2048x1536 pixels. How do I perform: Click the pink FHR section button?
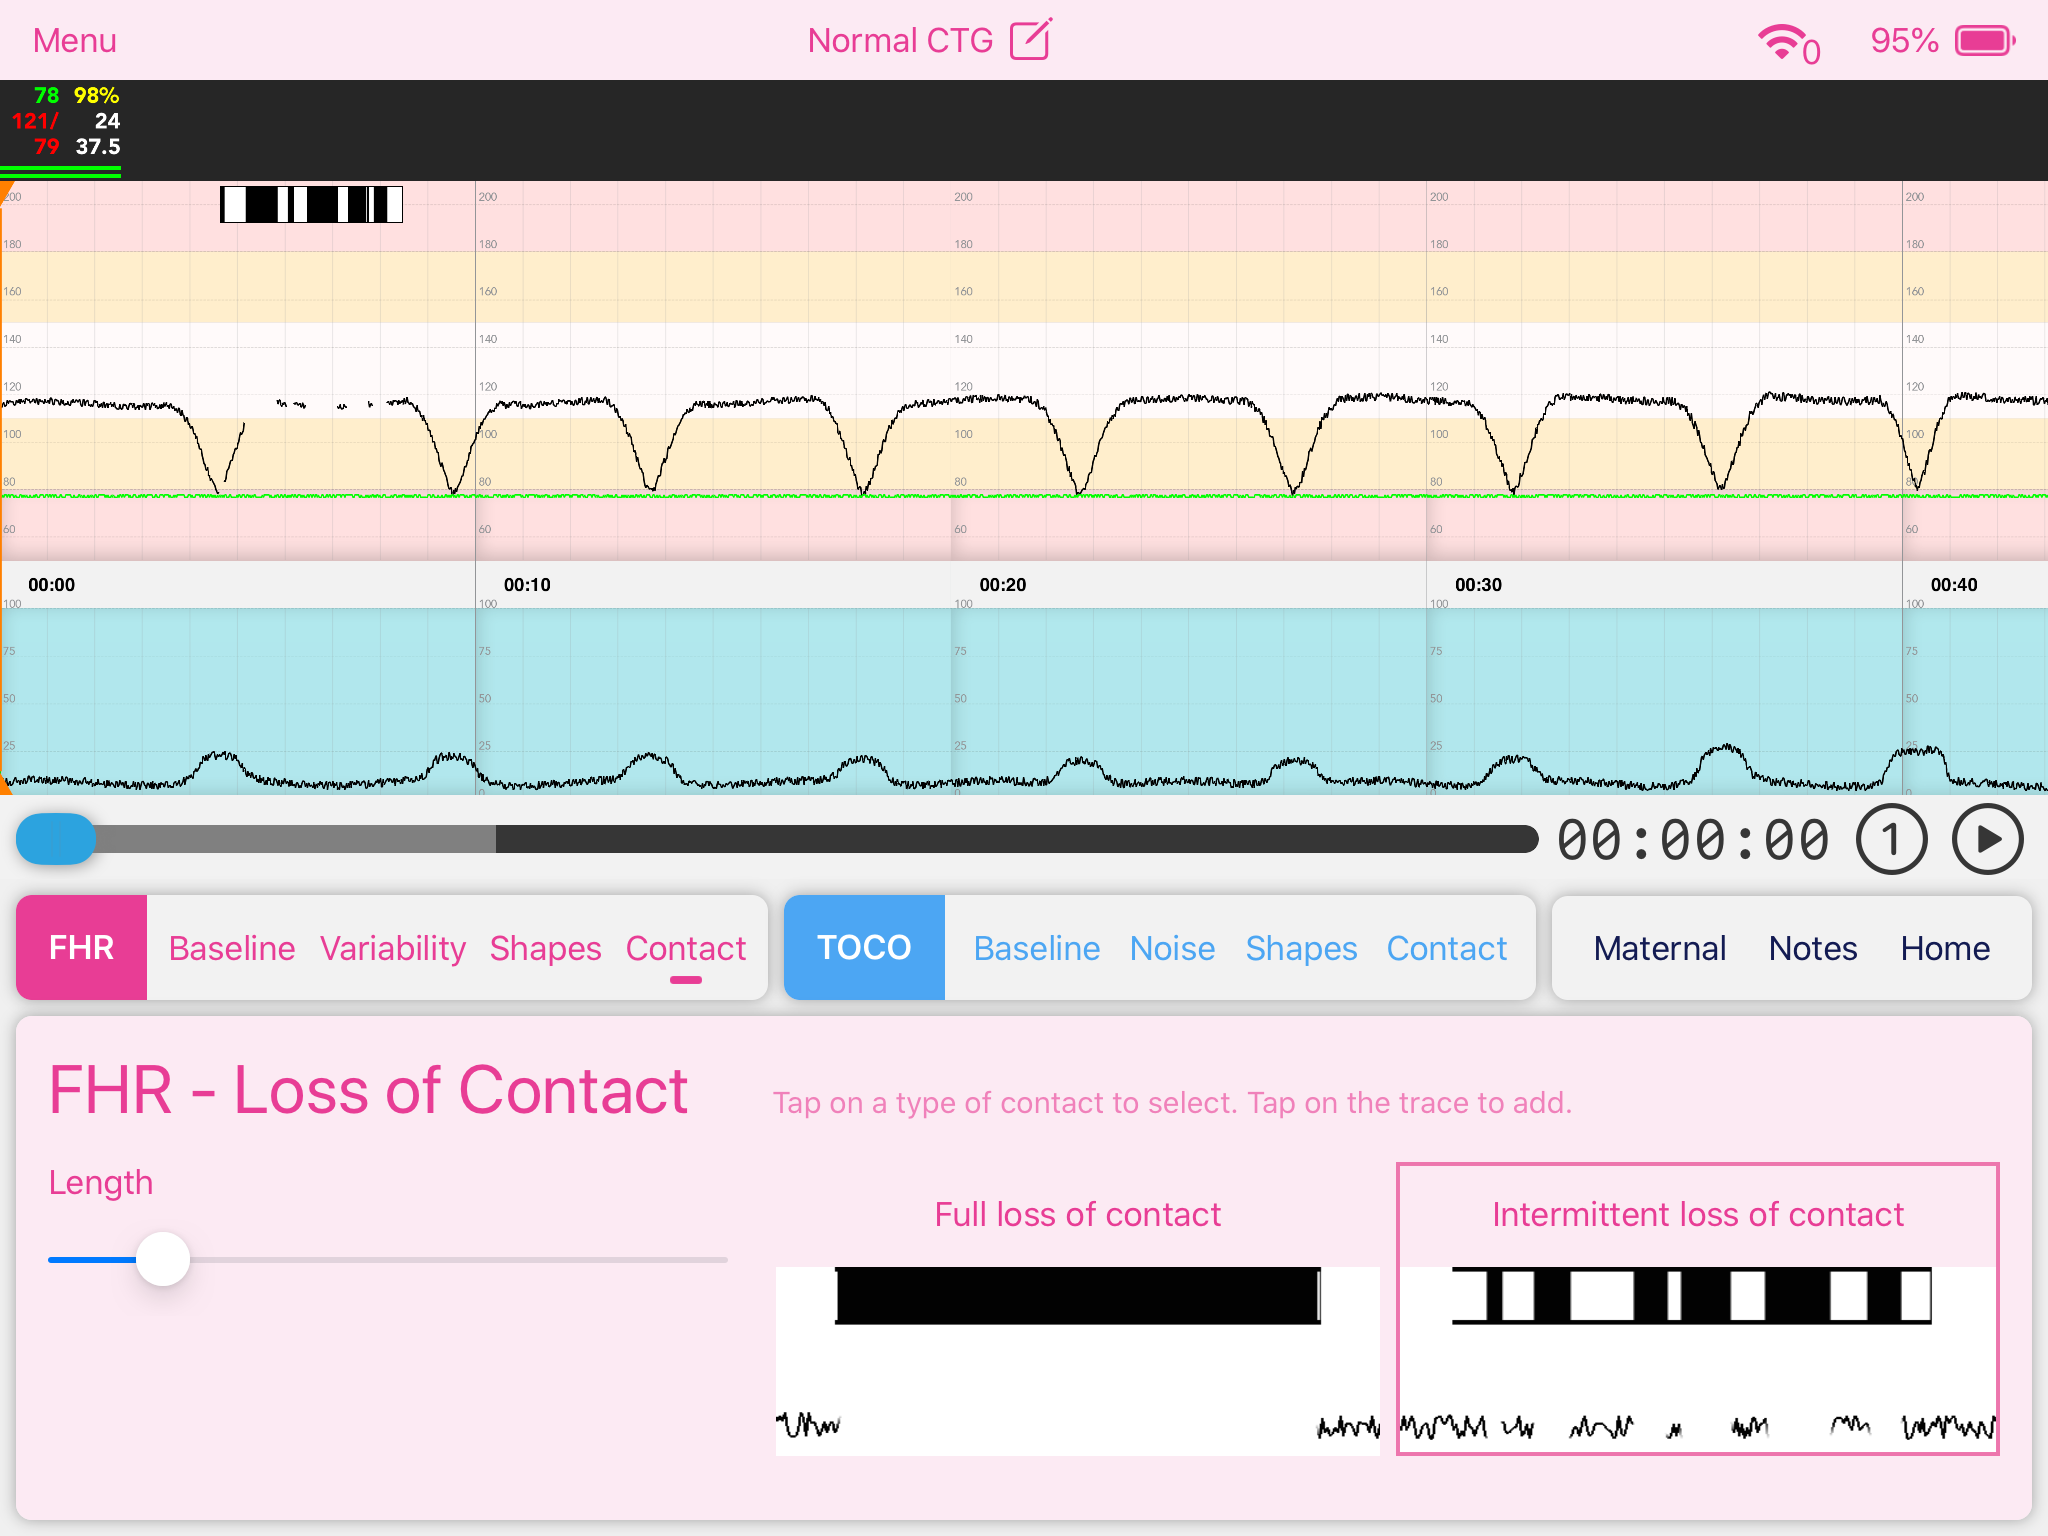click(x=82, y=947)
